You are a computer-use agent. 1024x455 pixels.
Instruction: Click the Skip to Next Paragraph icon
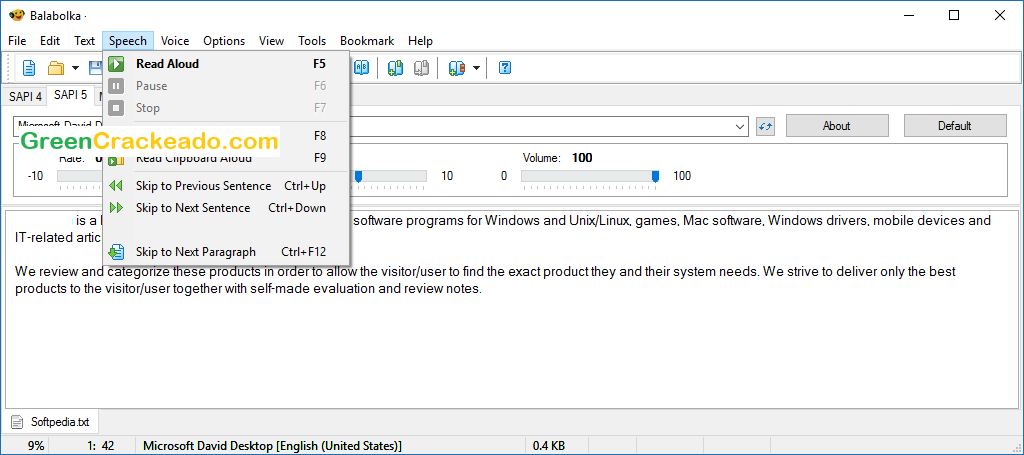pyautogui.click(x=116, y=252)
